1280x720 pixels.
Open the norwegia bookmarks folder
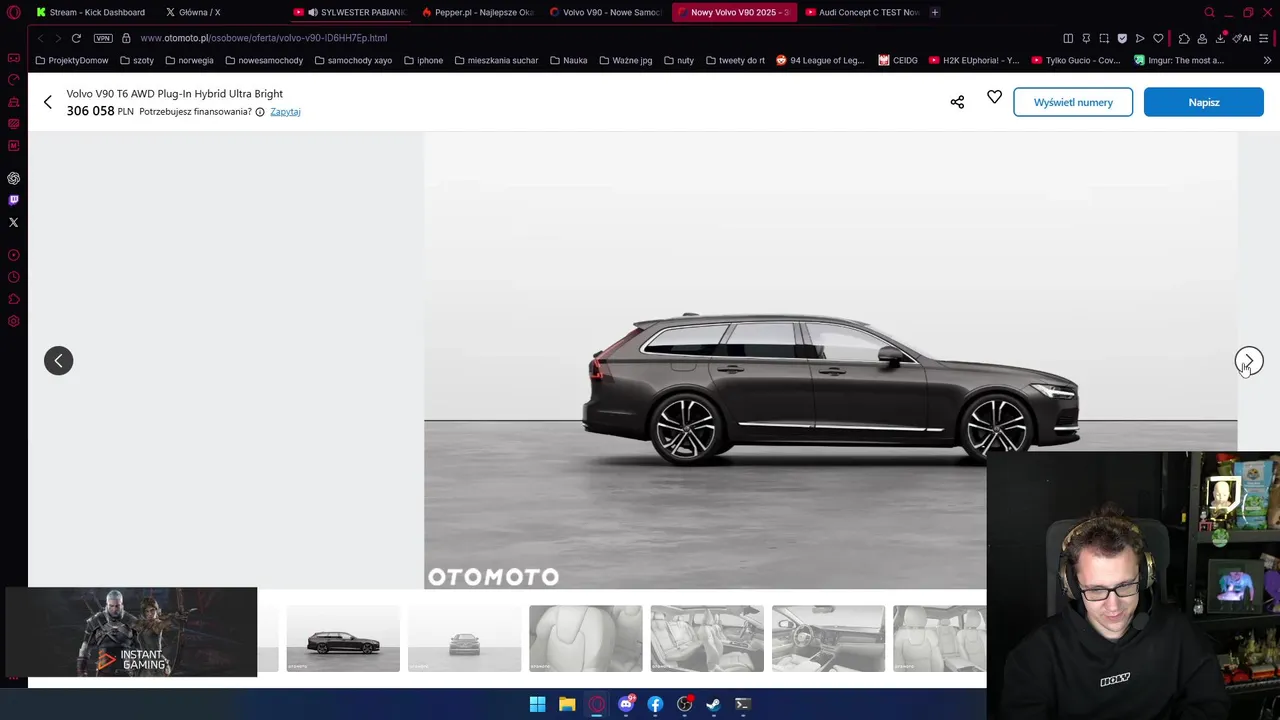[189, 60]
